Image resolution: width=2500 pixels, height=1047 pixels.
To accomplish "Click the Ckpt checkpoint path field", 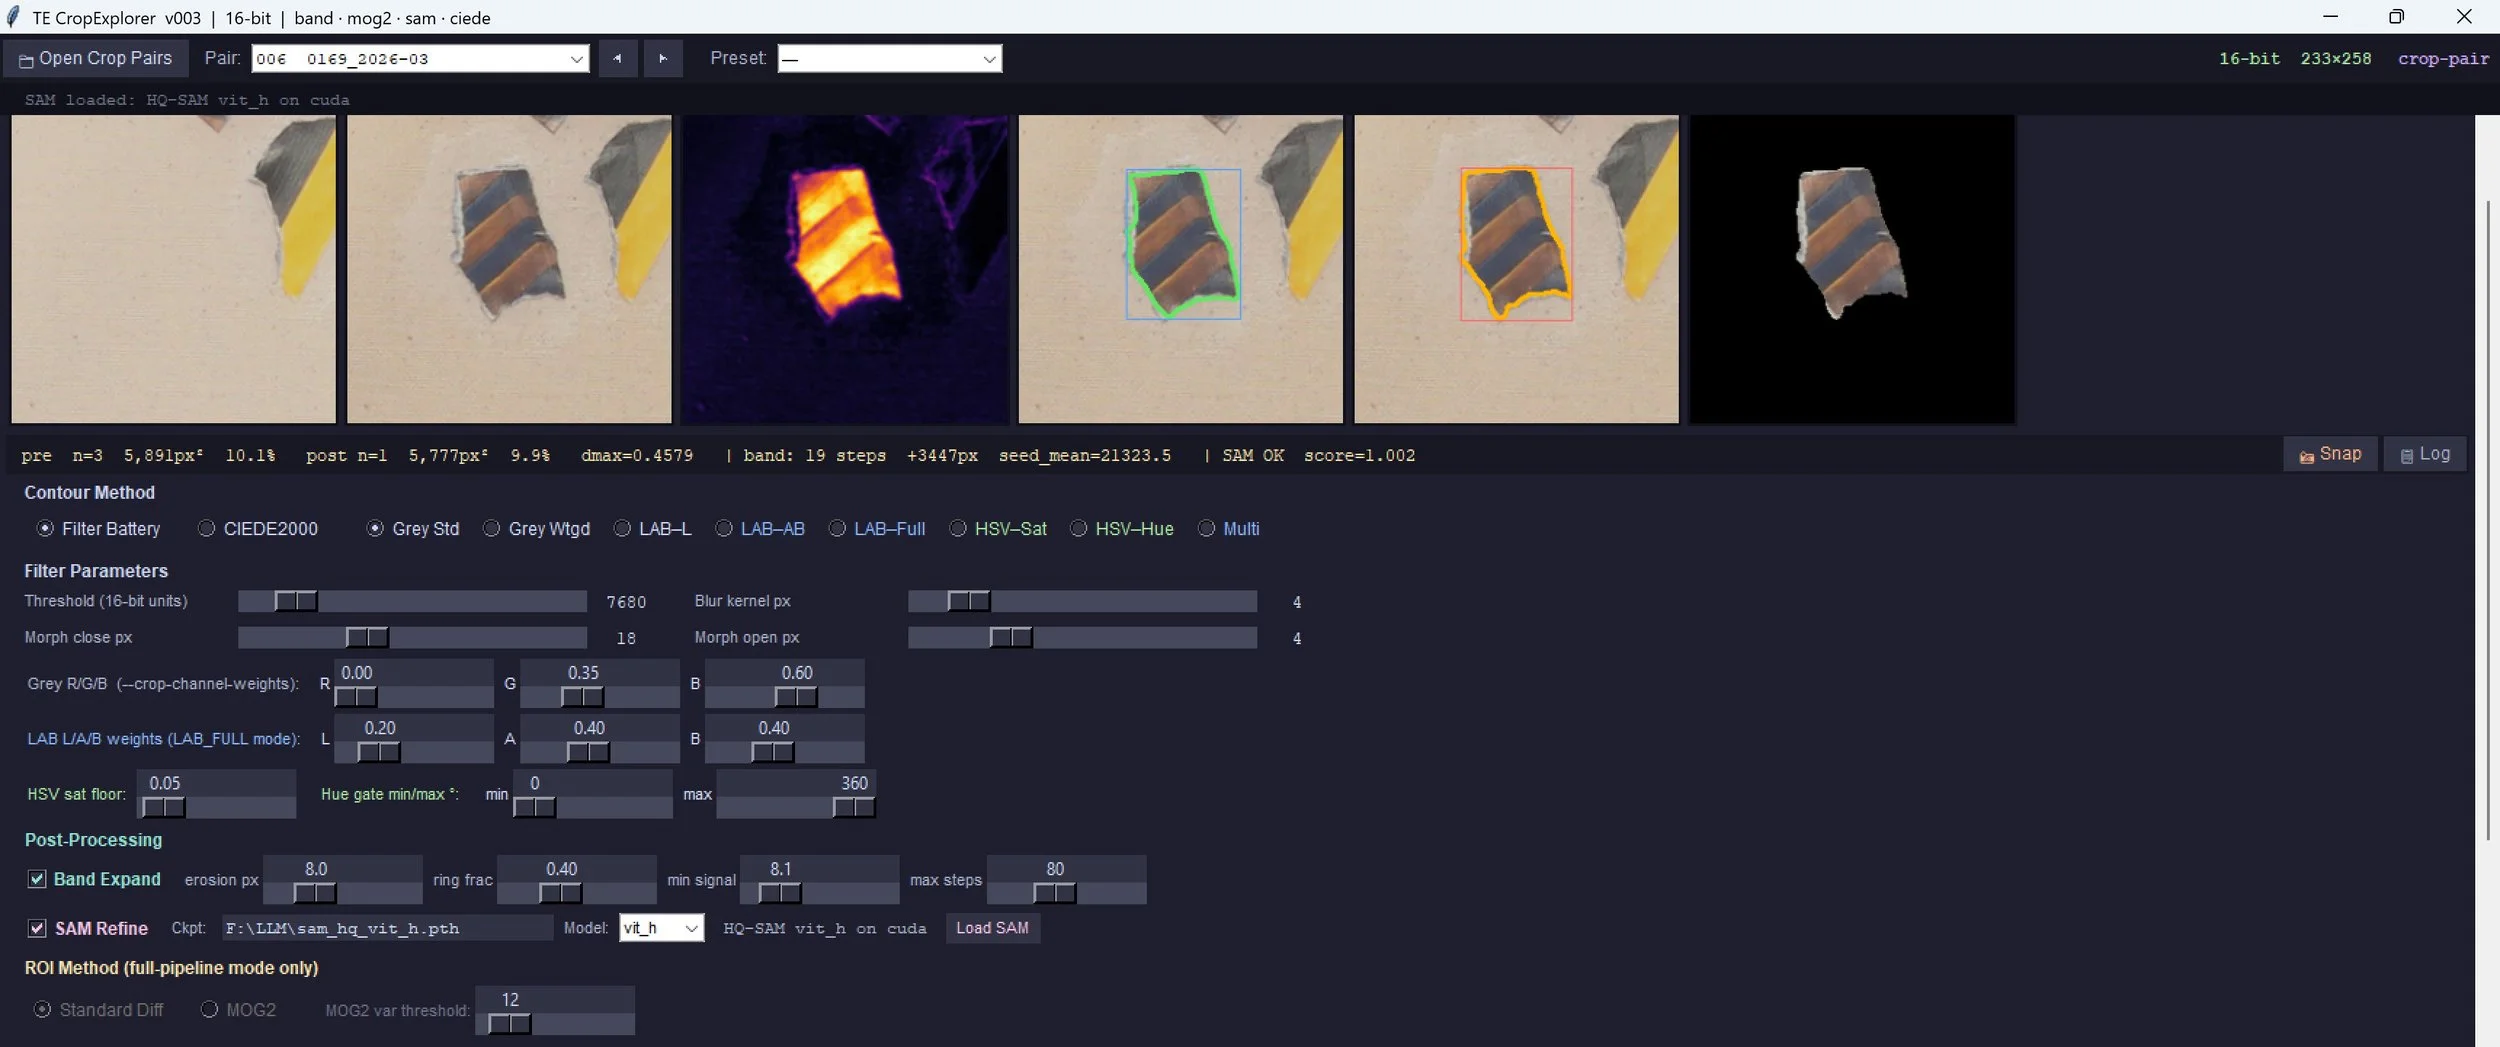I will (x=387, y=928).
